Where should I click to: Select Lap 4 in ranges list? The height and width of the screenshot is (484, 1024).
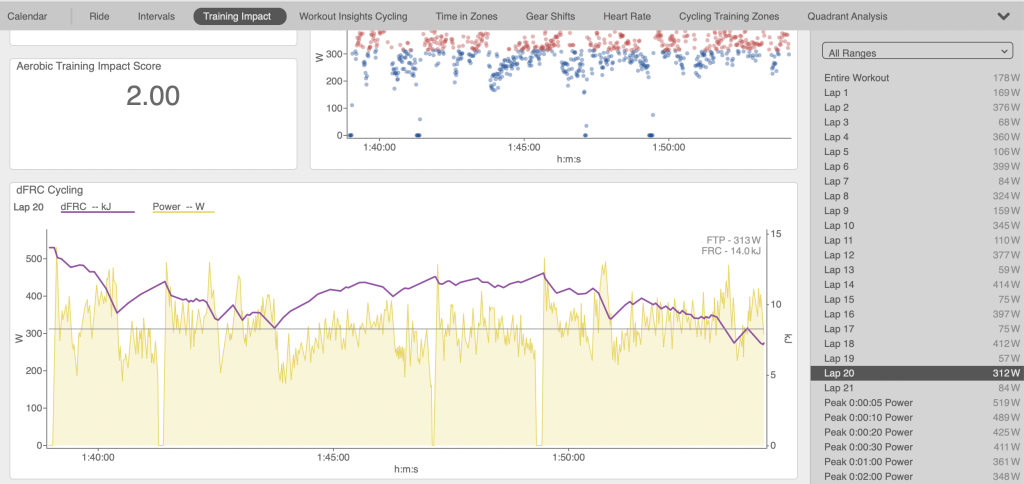click(x=917, y=137)
